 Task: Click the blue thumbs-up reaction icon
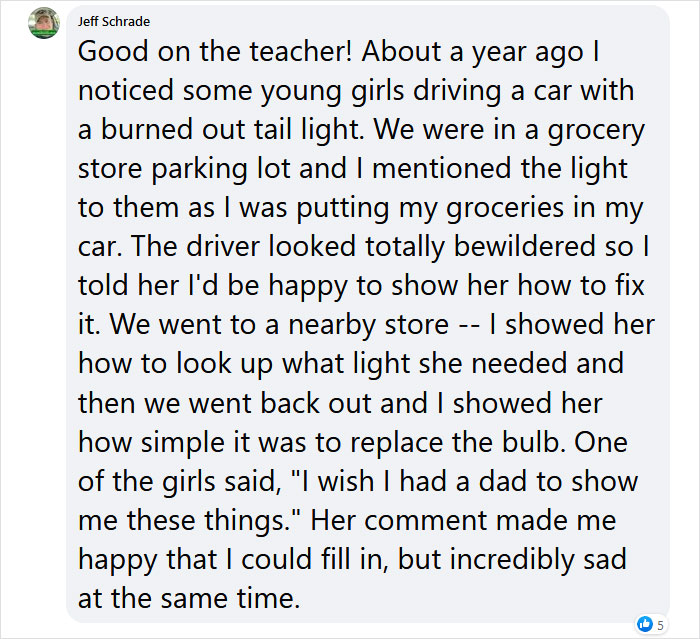(645, 624)
